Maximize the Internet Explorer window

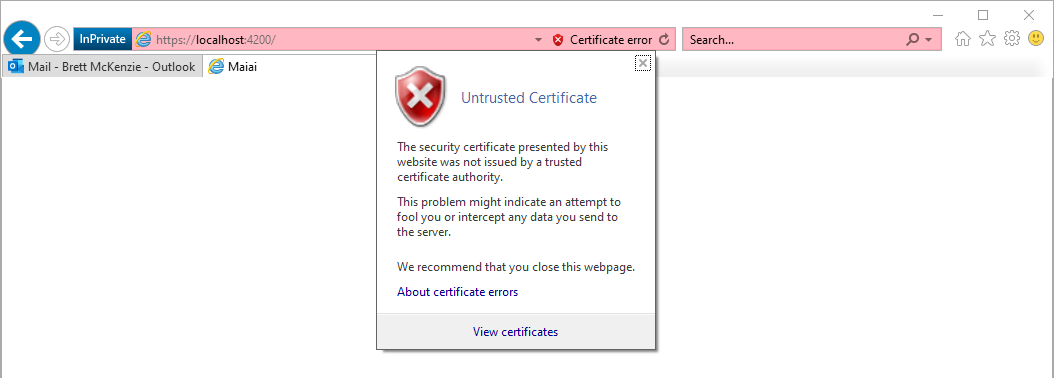coord(983,15)
